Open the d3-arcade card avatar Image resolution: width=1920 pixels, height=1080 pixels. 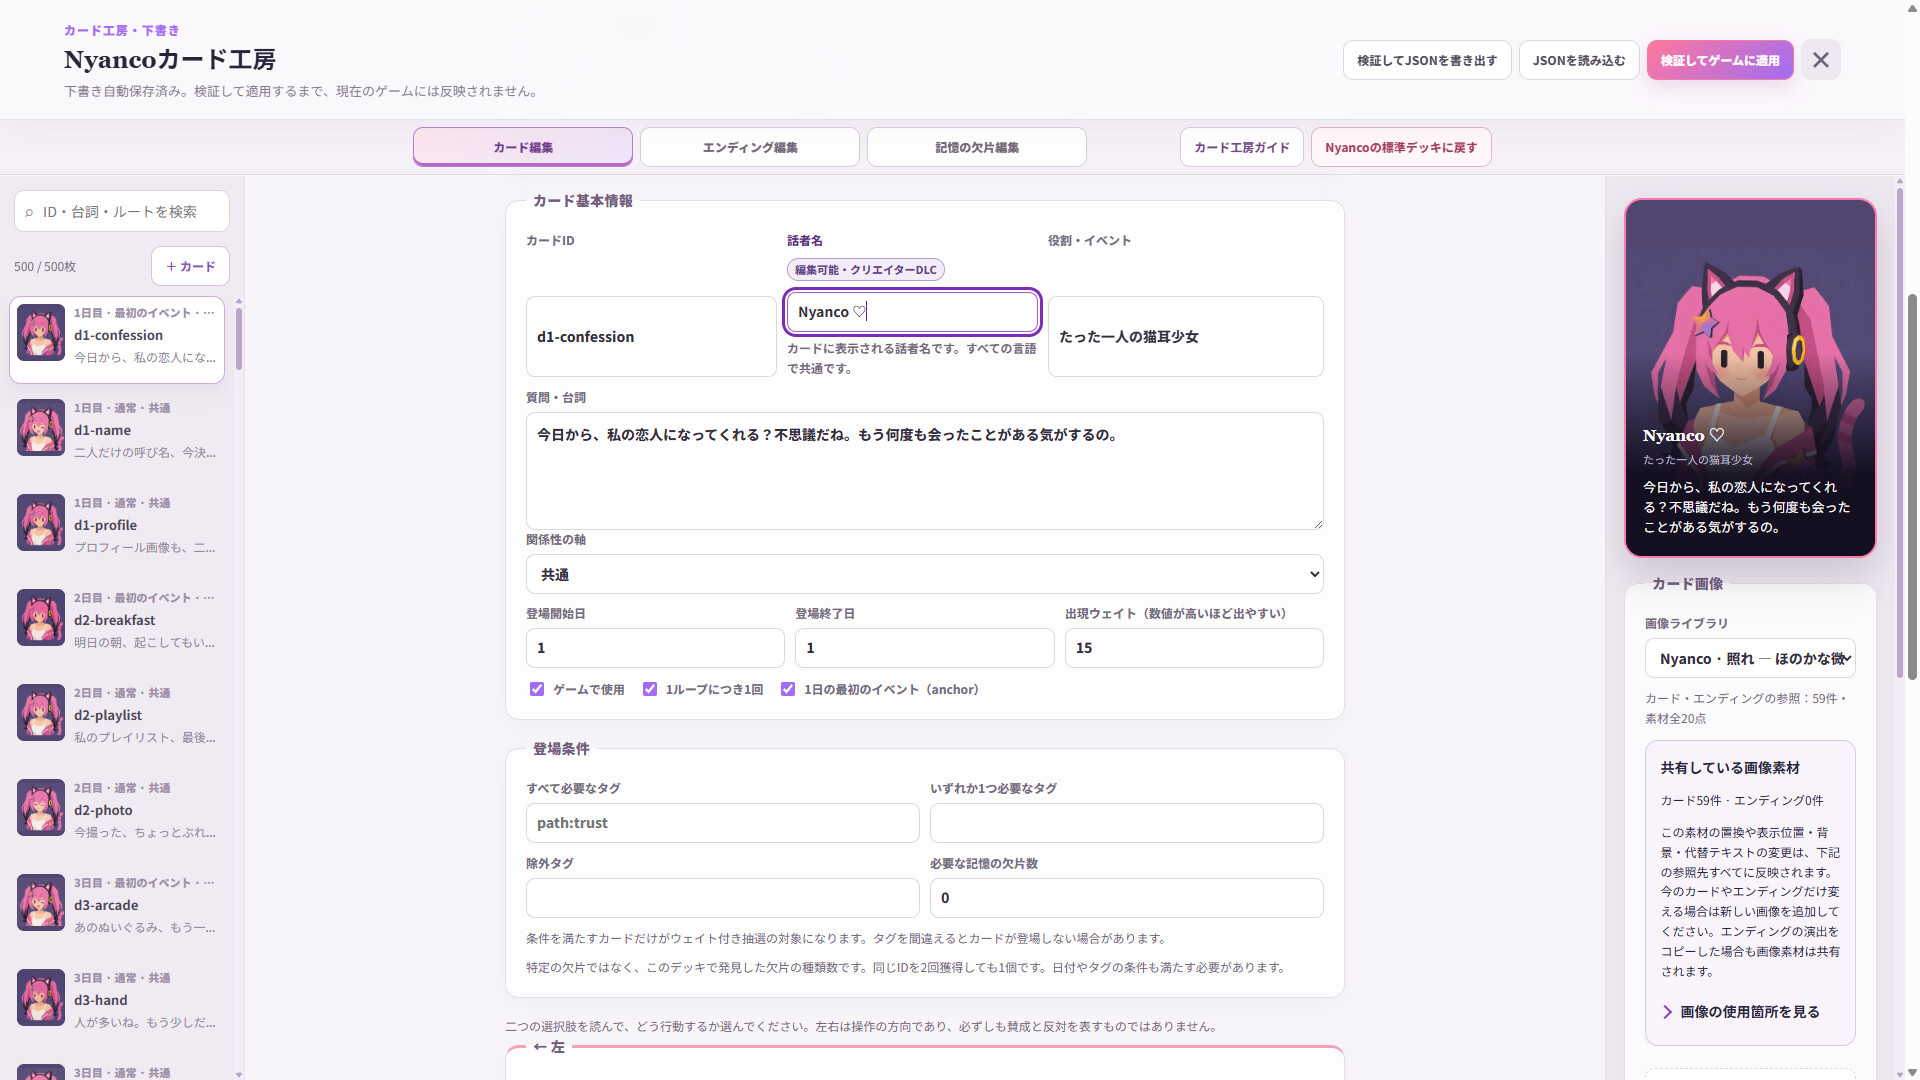[x=41, y=903]
